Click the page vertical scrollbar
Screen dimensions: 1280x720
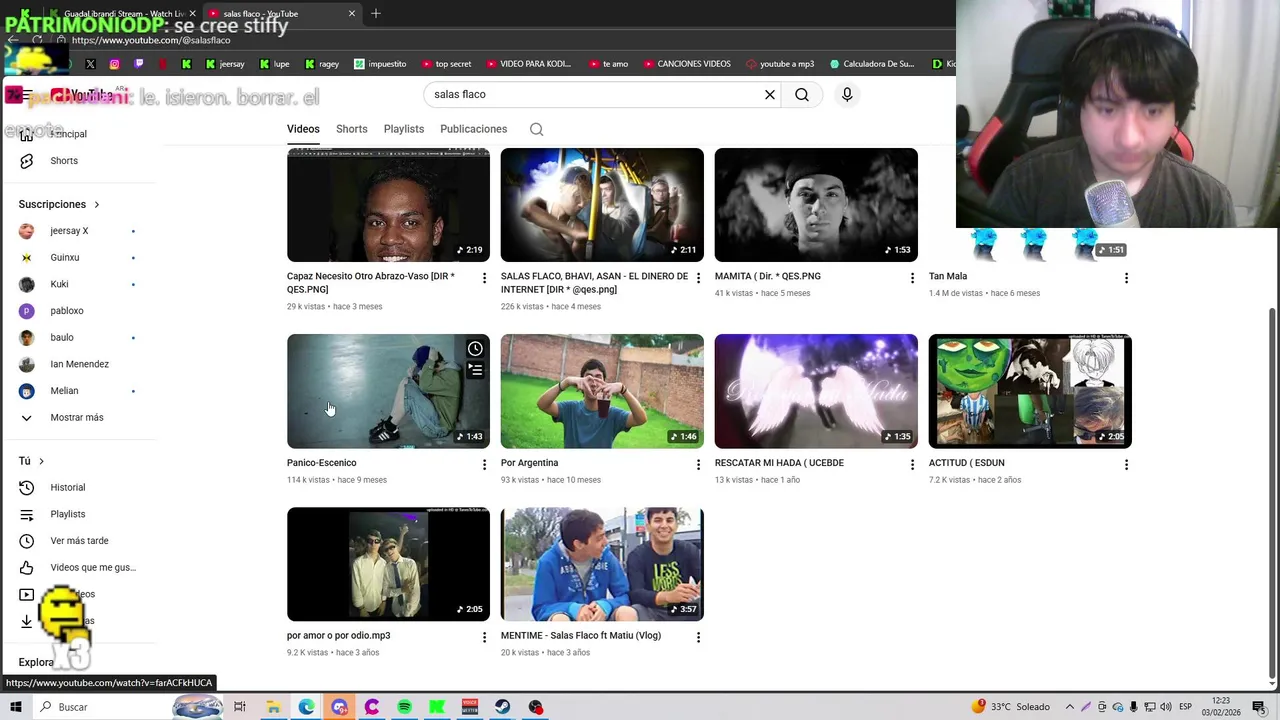1272,495
